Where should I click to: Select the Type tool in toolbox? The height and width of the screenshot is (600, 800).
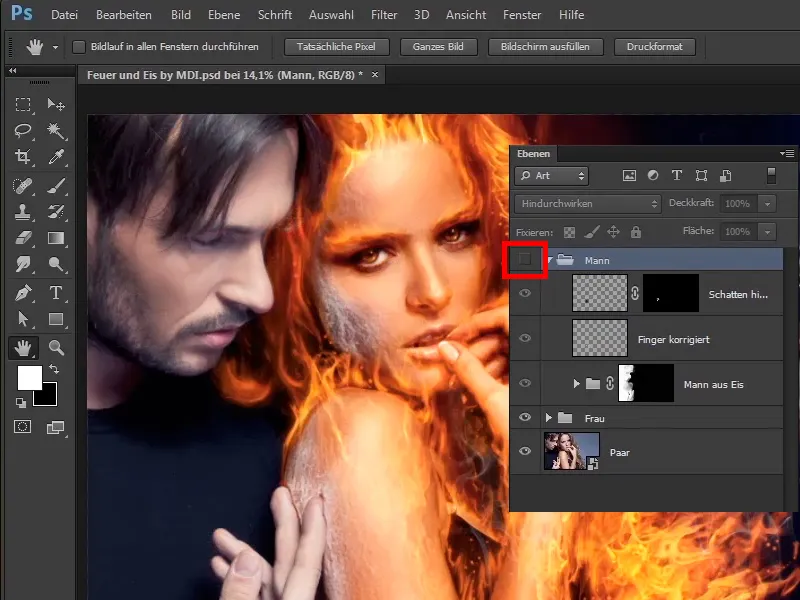point(56,293)
